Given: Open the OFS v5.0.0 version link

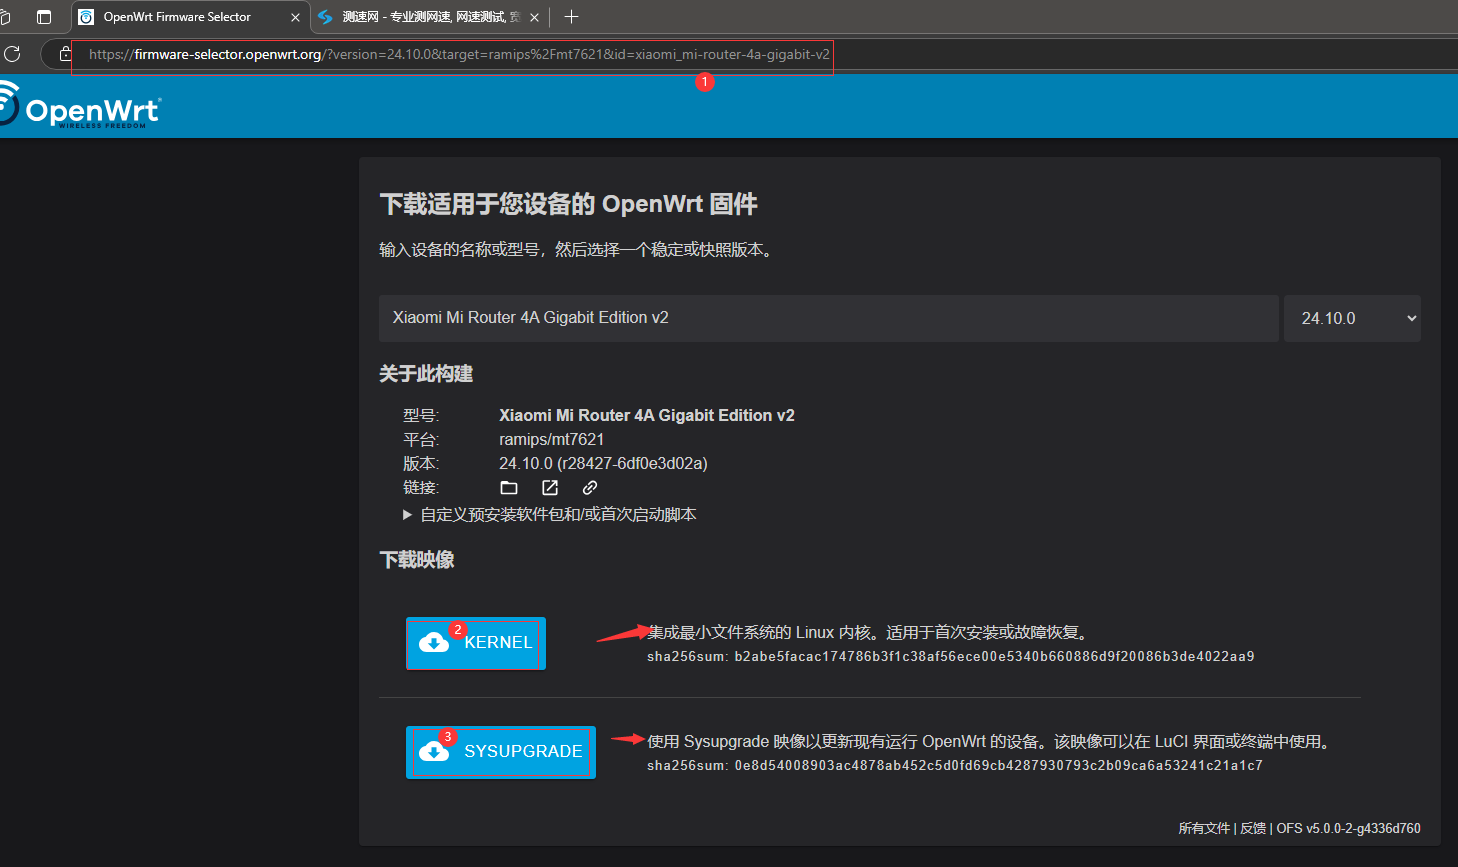Looking at the screenshot, I should [x=1348, y=828].
